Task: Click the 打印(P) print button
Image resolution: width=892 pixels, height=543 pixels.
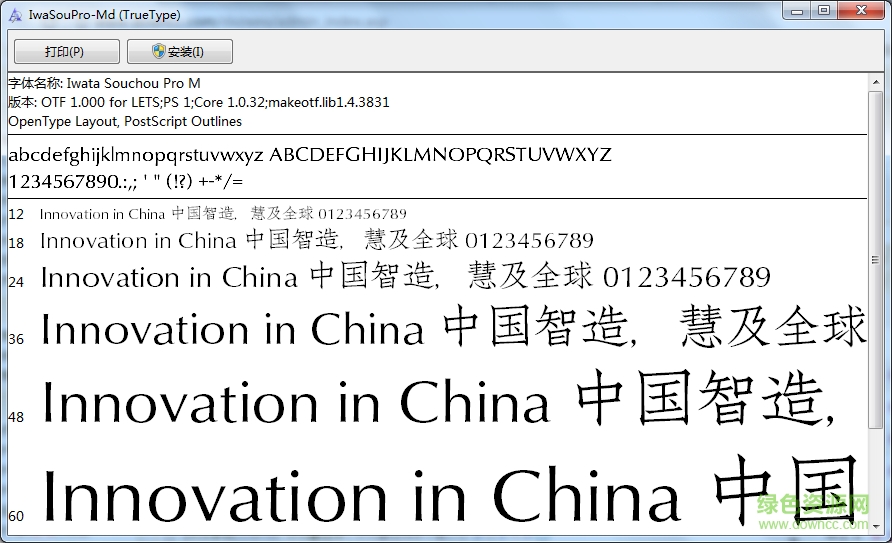Action: (67, 52)
